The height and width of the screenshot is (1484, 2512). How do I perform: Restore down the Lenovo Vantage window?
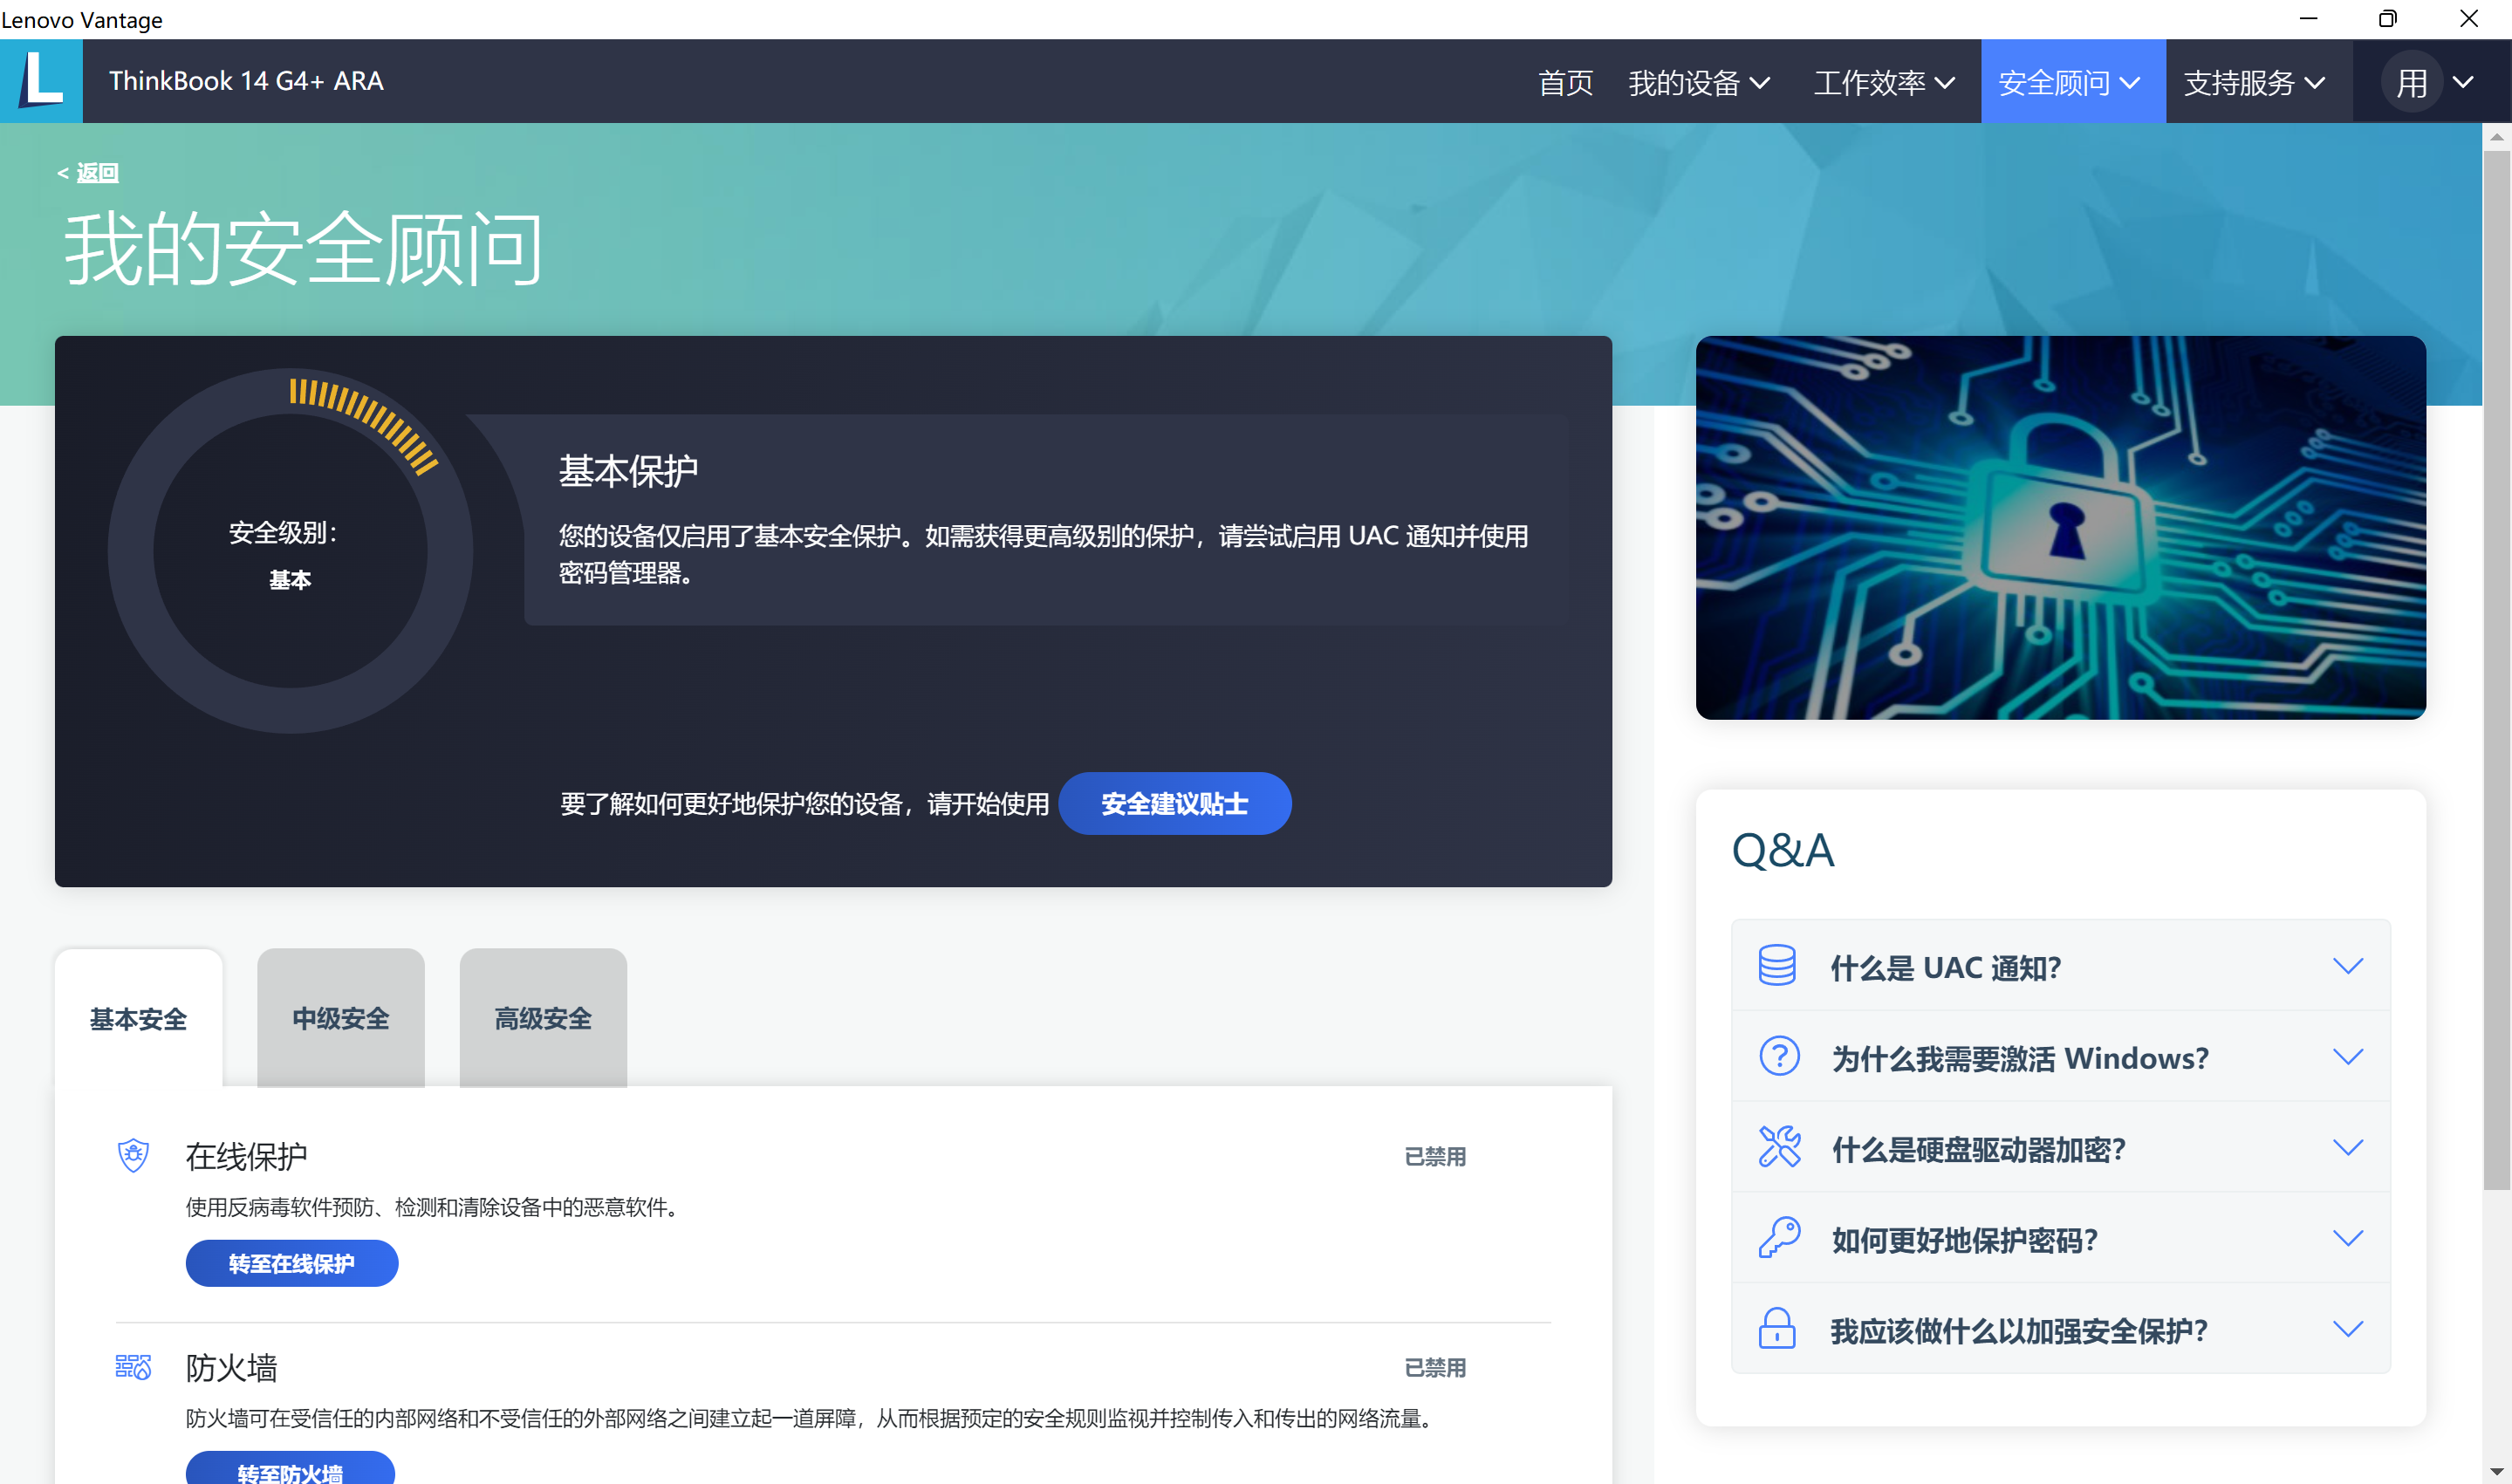tap(2388, 19)
